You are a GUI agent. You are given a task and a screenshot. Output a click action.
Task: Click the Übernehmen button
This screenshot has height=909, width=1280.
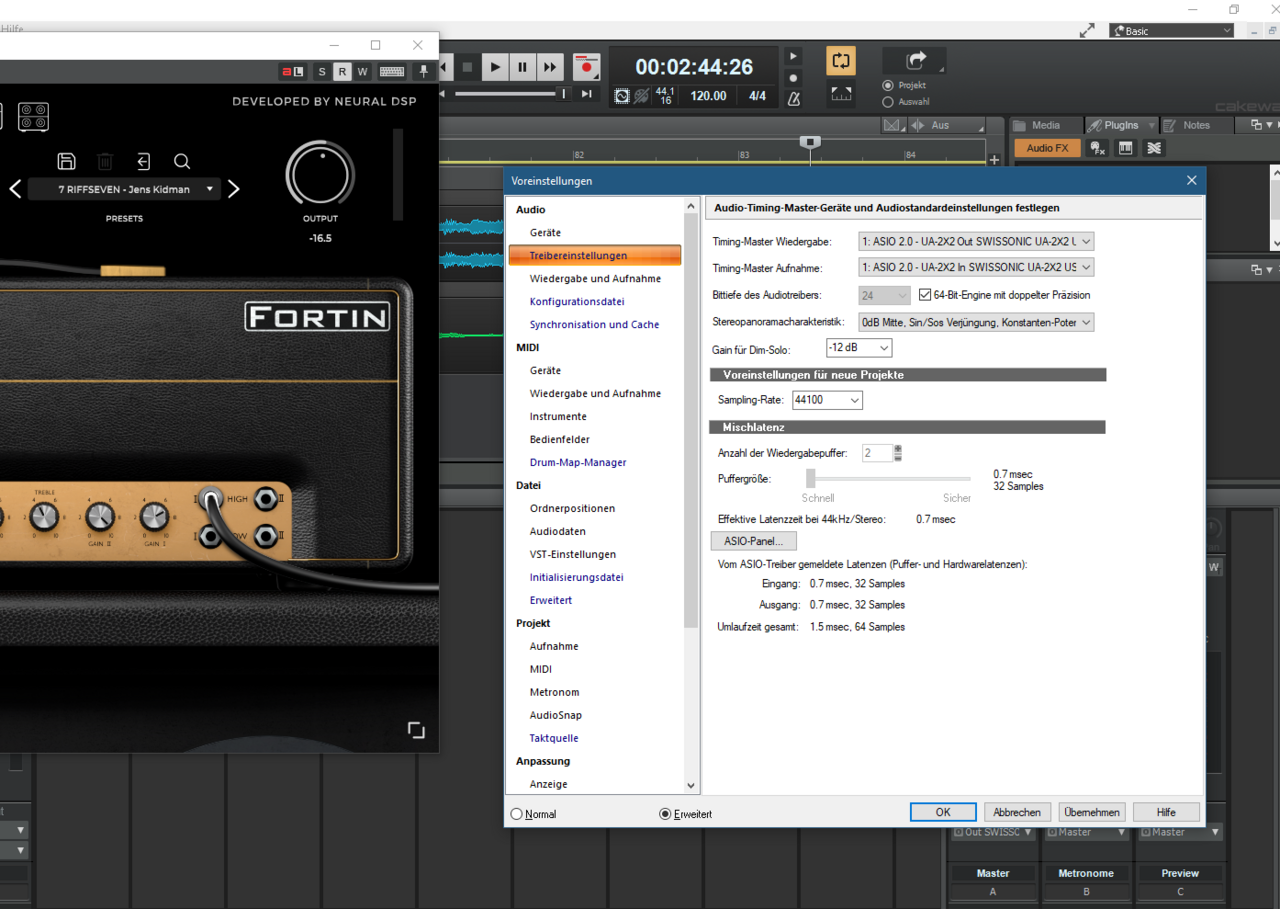click(x=1092, y=812)
